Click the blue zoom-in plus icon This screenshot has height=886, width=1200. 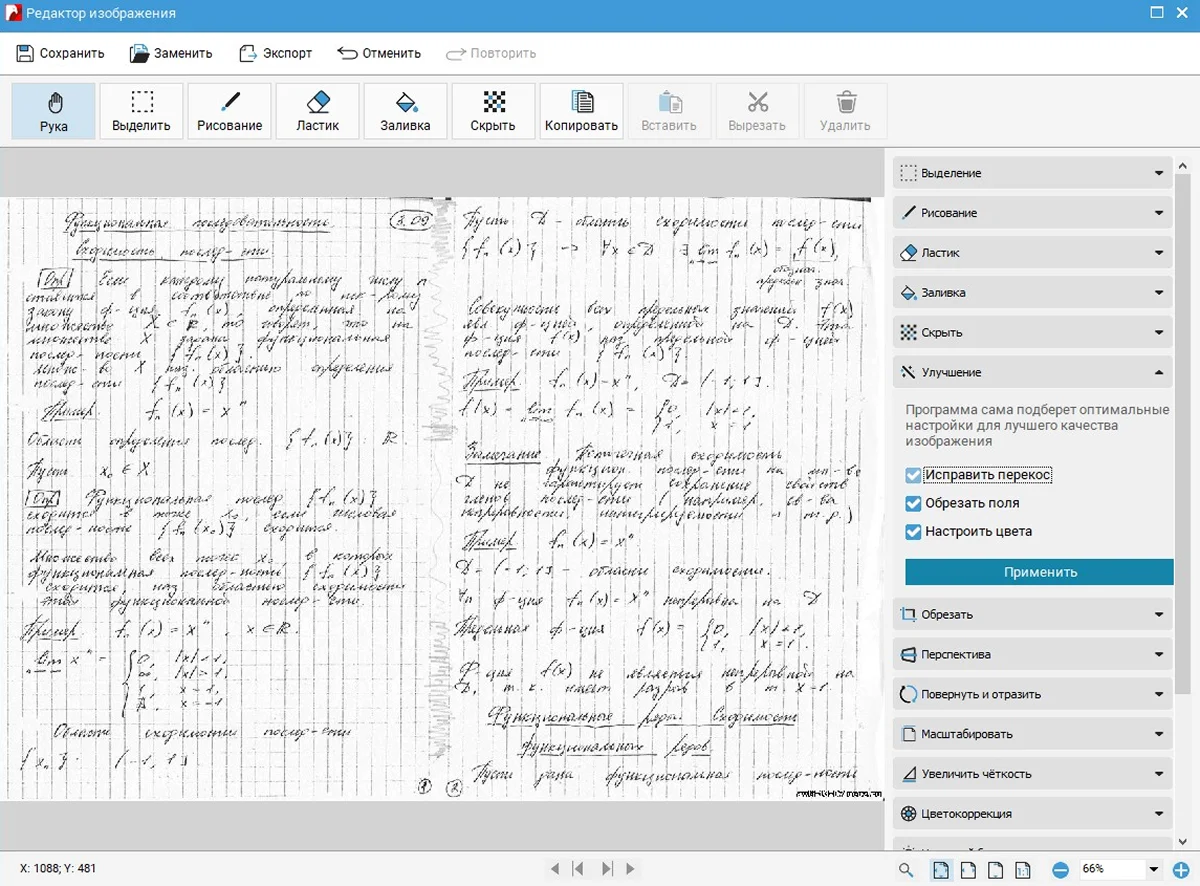pyautogui.click(x=1180, y=870)
